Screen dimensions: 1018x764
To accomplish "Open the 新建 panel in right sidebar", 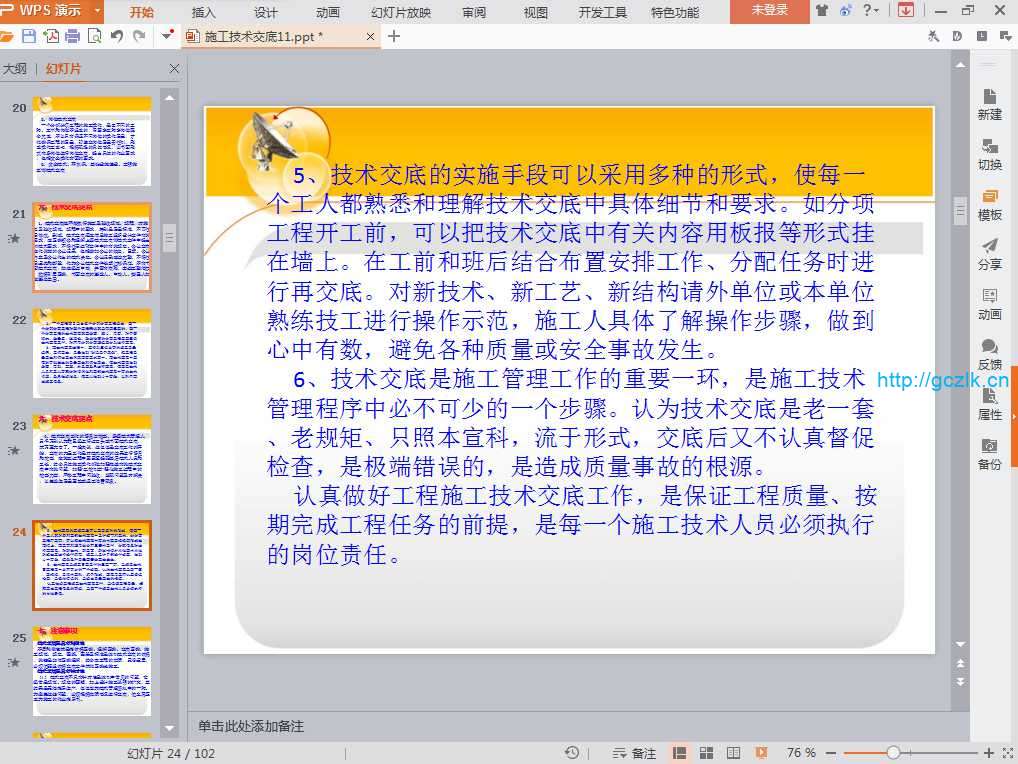I will point(989,103).
